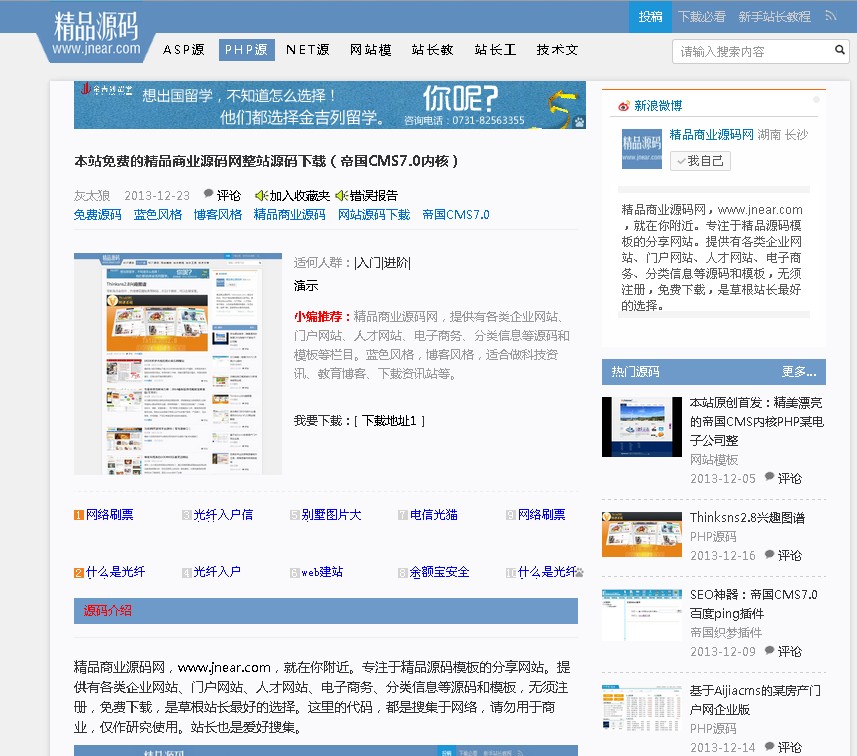
Task: Click the search magnifier icon
Action: pos(840,50)
